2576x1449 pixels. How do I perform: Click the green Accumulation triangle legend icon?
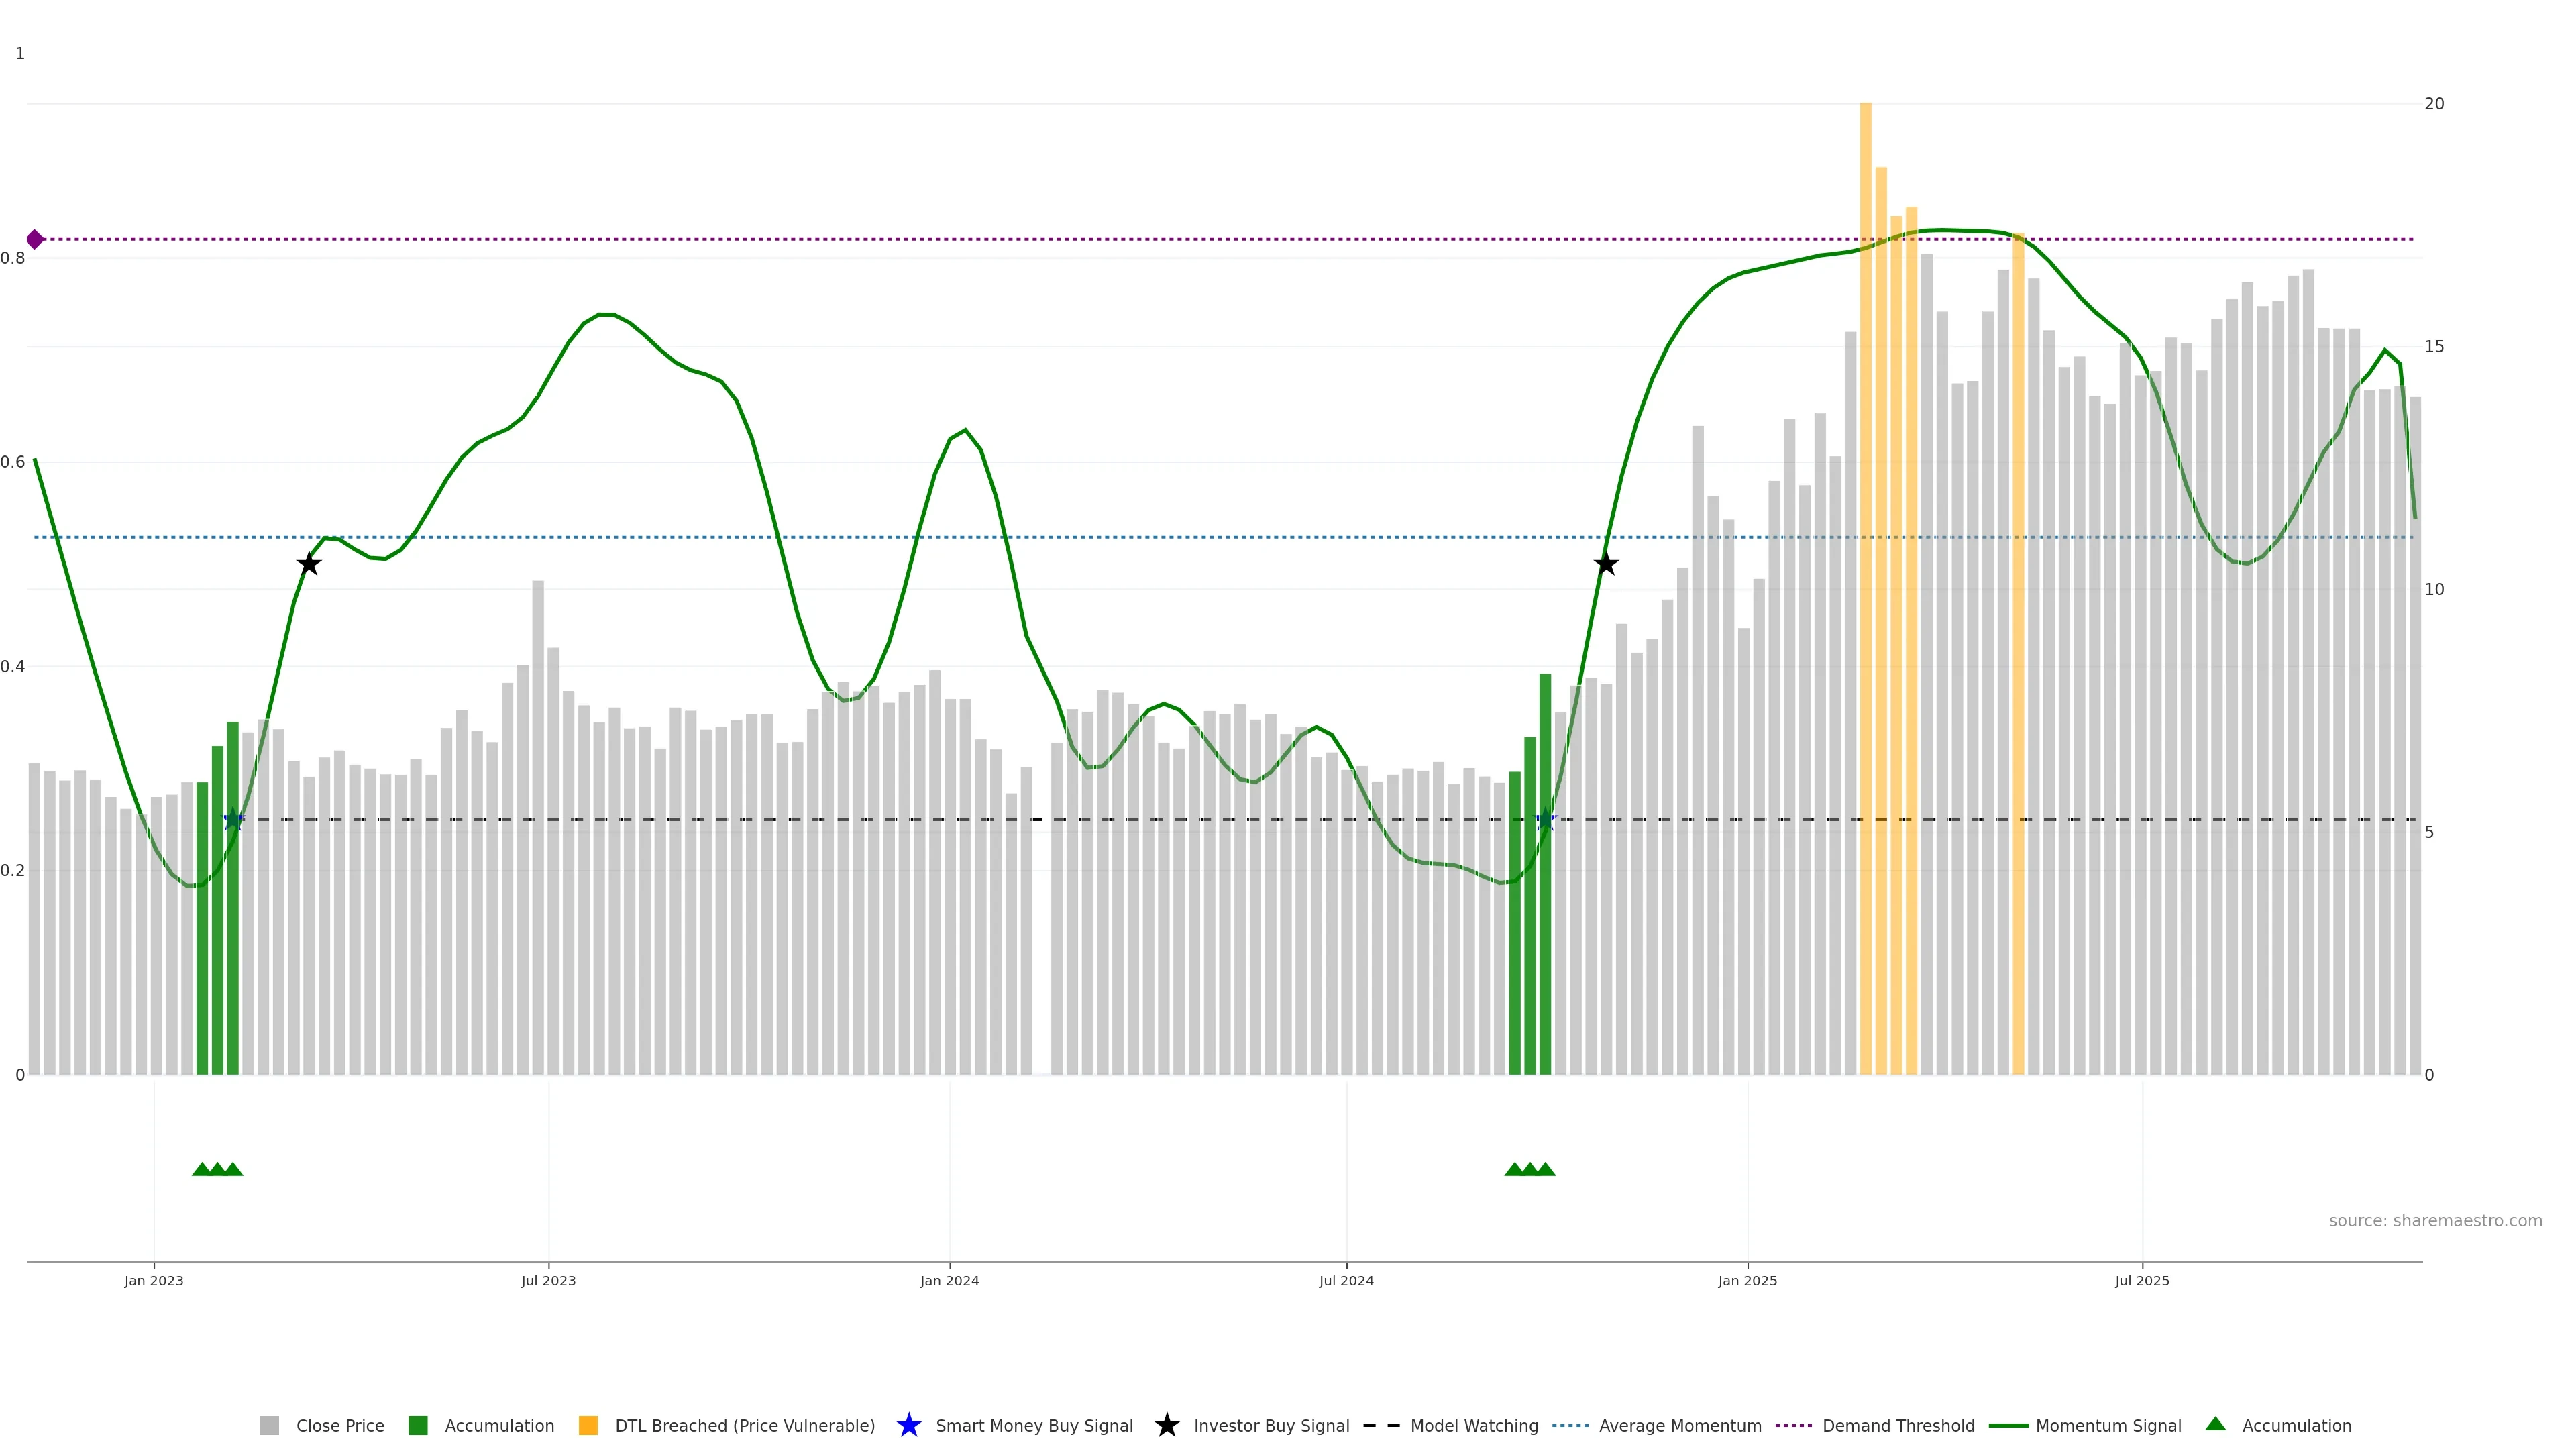point(2215,1424)
